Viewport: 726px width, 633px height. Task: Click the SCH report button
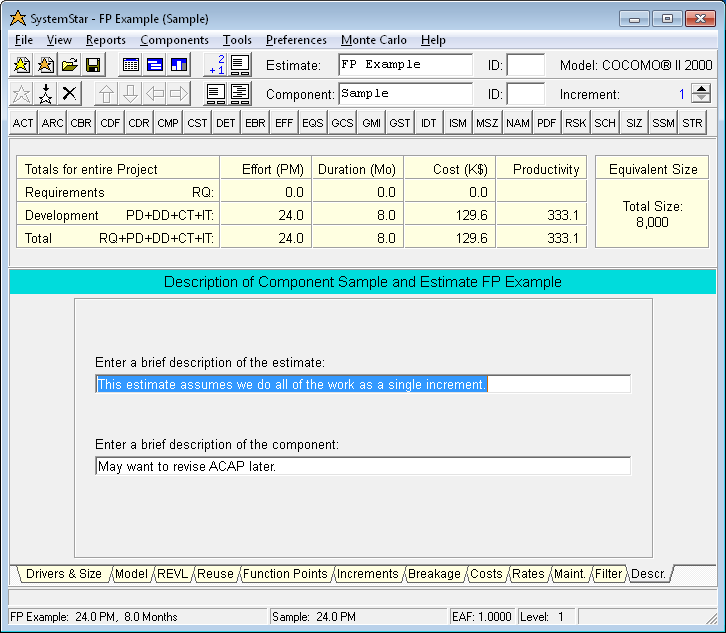pyautogui.click(x=605, y=123)
